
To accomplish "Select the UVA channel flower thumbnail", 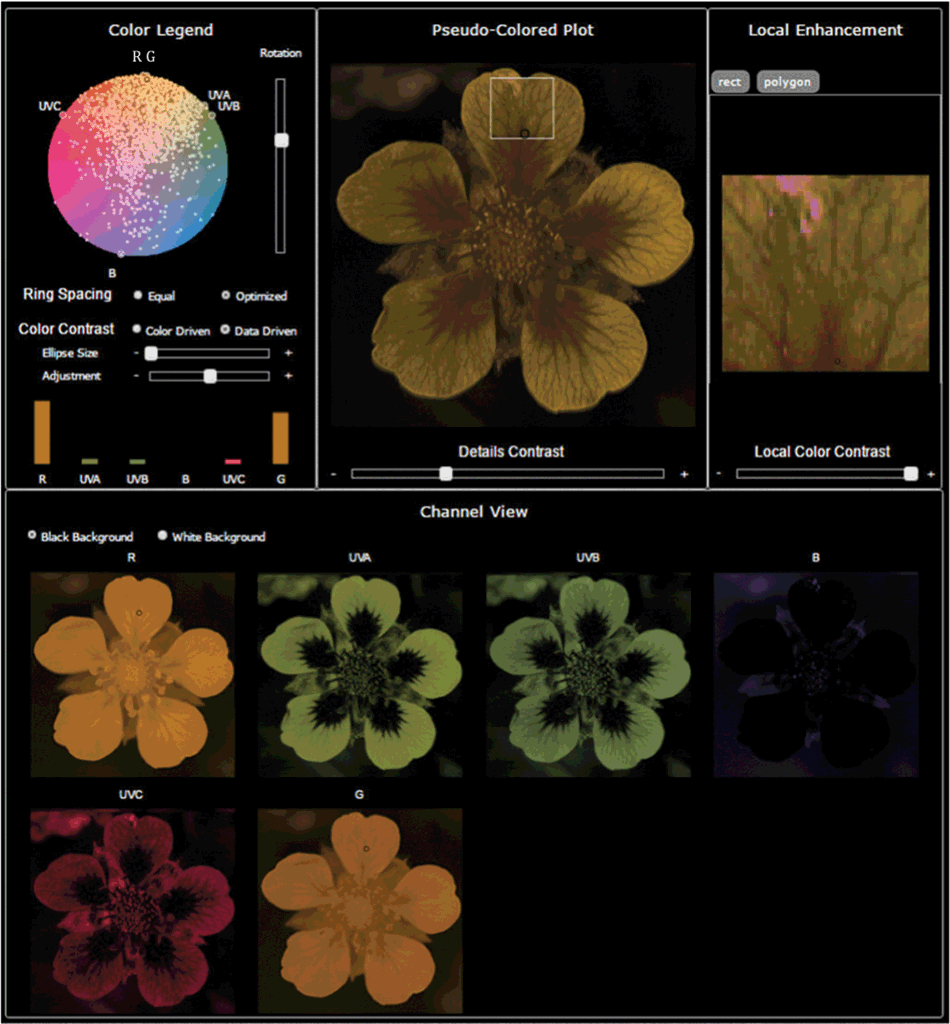I will pyautogui.click(x=360, y=675).
